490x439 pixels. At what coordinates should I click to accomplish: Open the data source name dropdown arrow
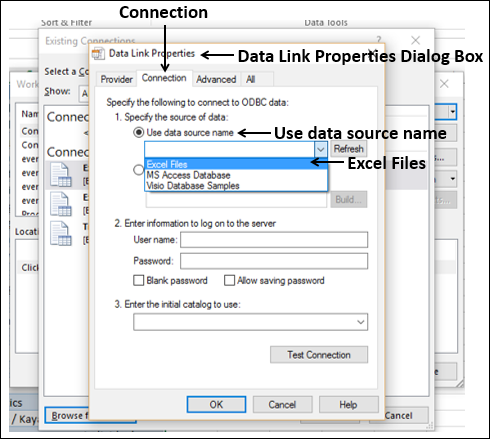(x=321, y=149)
